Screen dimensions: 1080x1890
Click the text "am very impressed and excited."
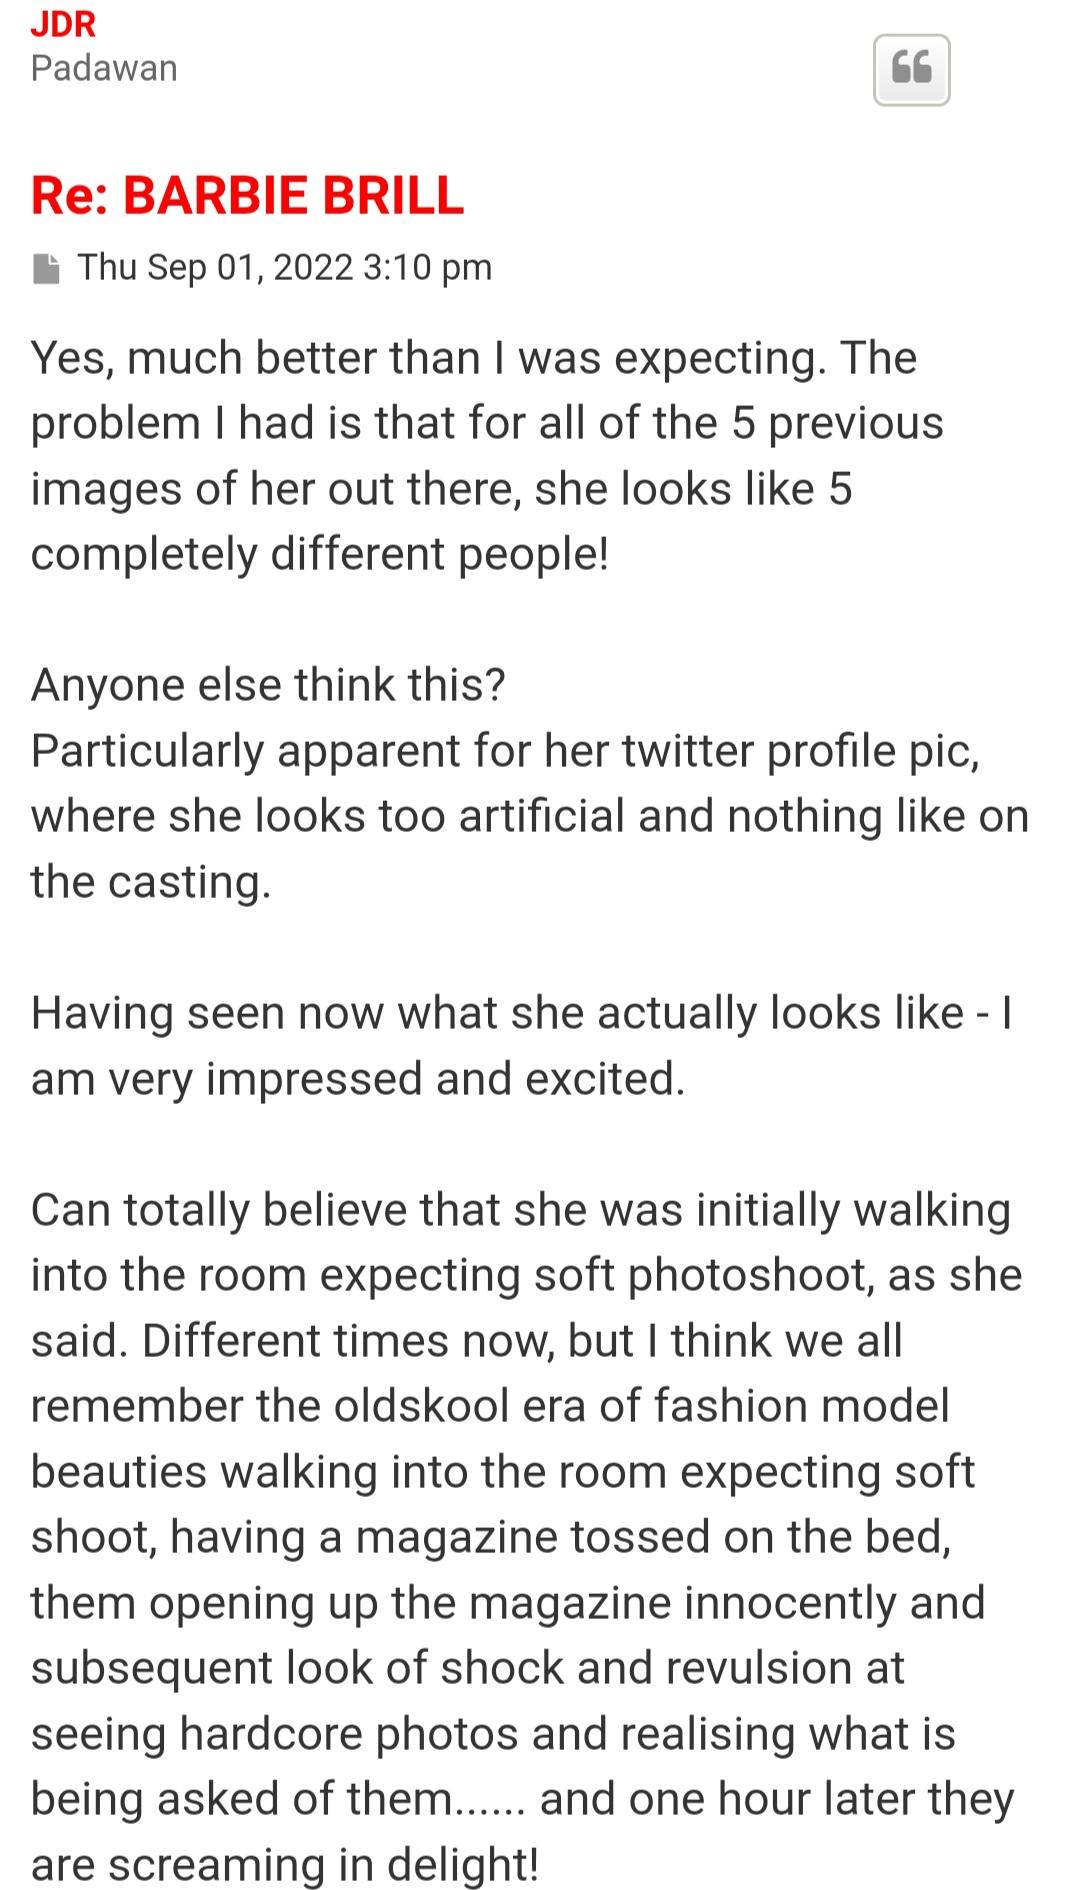tap(358, 1079)
